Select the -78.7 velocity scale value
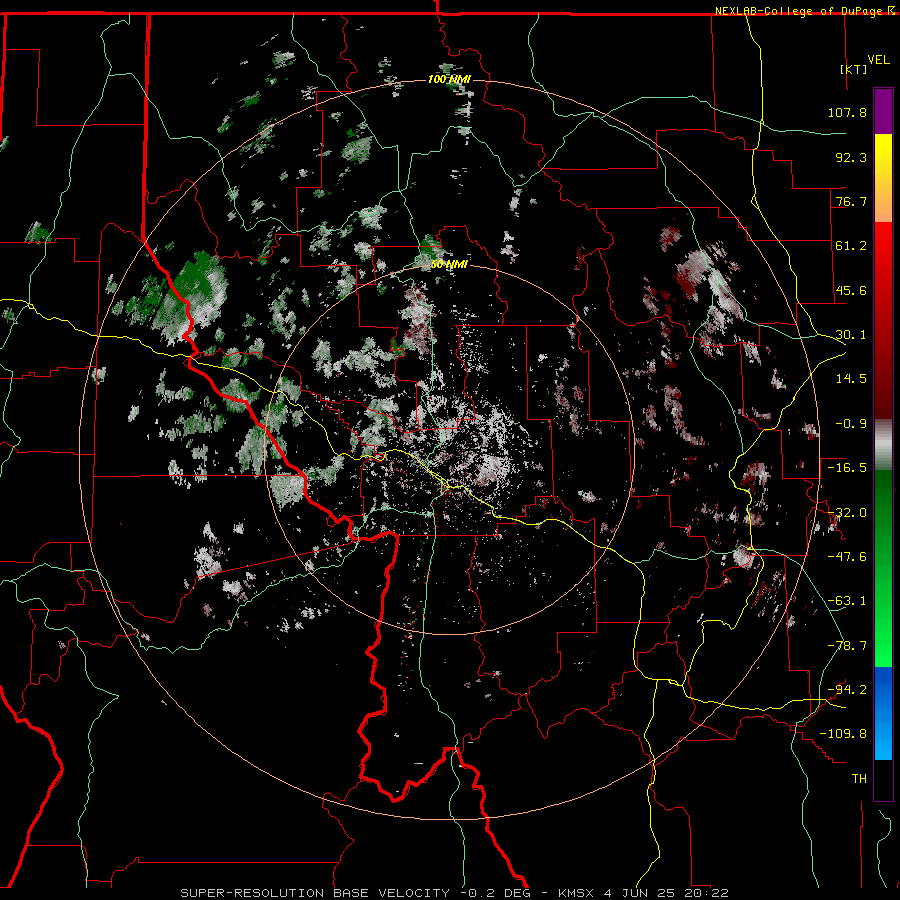 847,646
